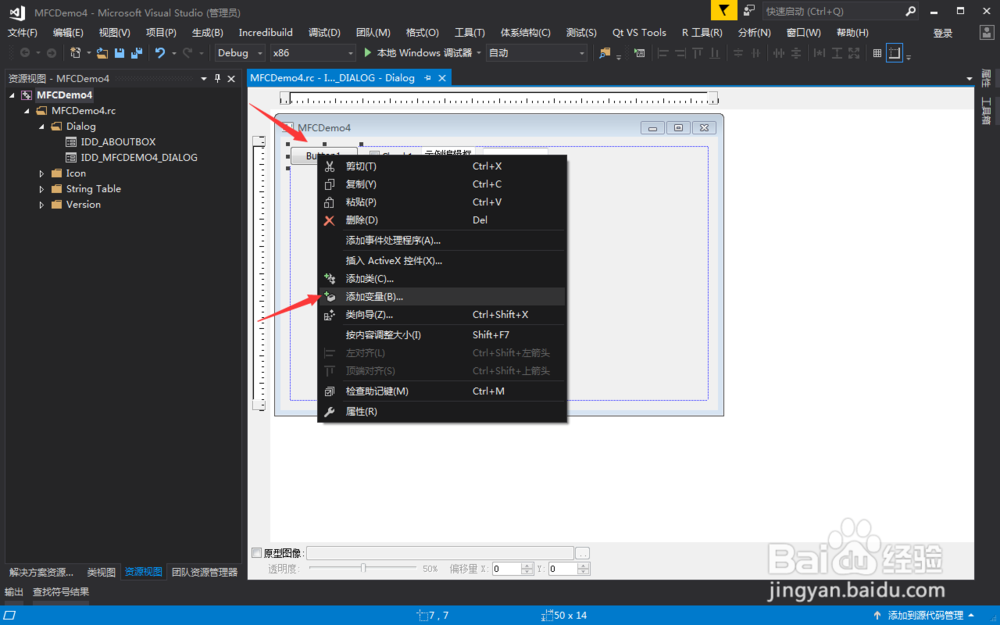Click the Align Tops toolbar icon

(x=698, y=53)
